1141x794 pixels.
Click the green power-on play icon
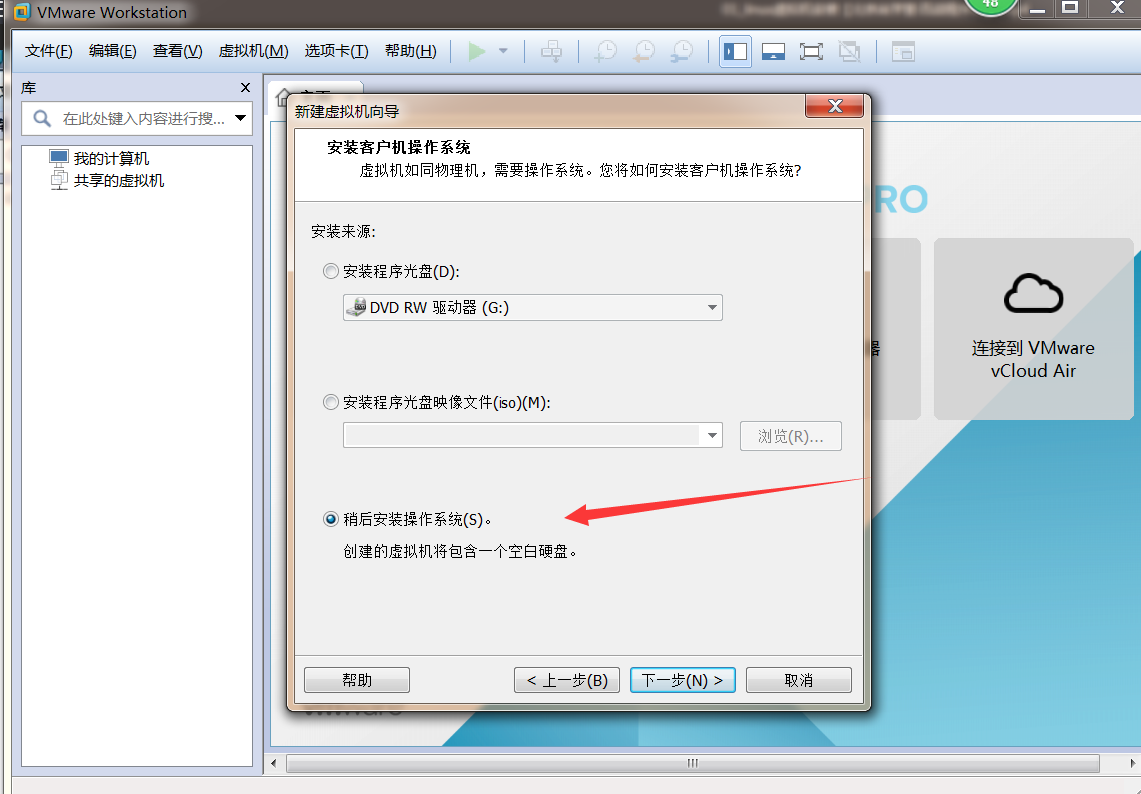click(x=477, y=52)
